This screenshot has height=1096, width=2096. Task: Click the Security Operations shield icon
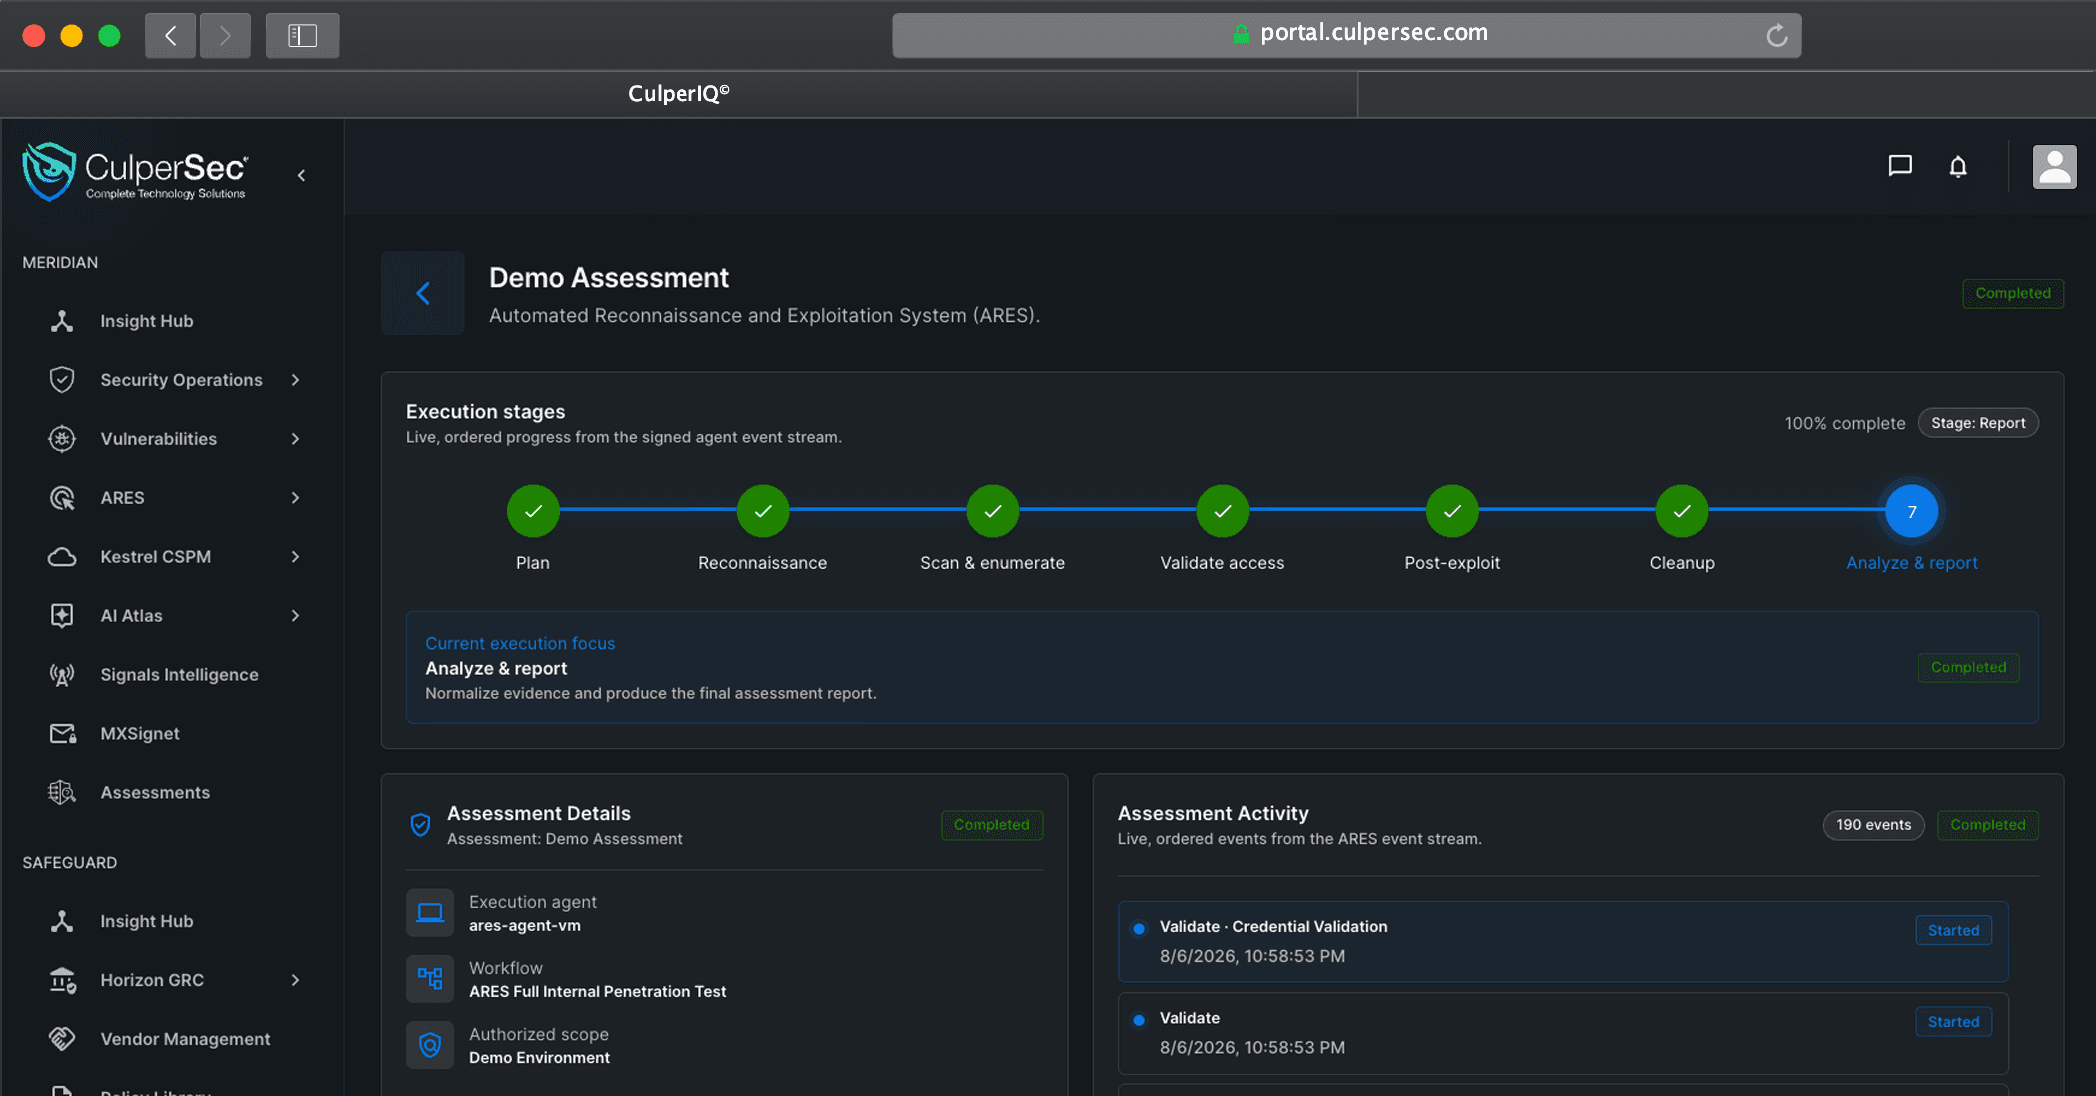[62, 380]
